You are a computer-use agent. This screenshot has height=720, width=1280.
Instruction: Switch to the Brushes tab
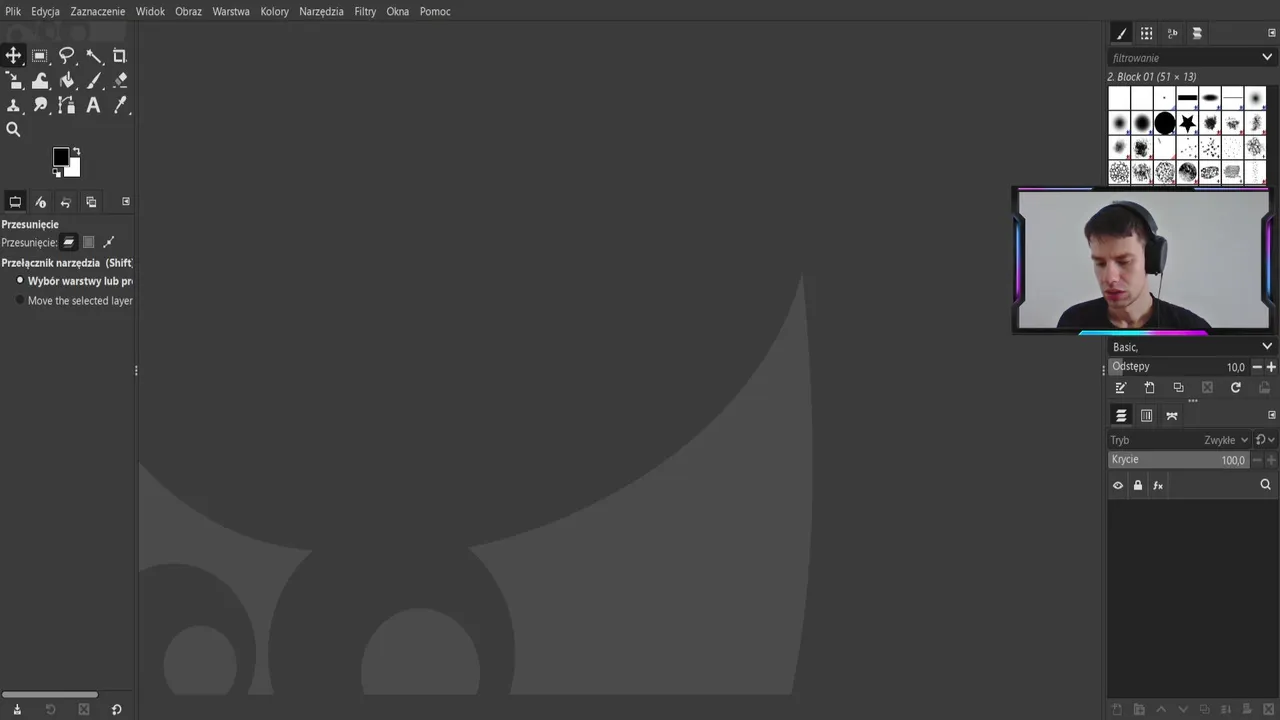[x=1121, y=33]
